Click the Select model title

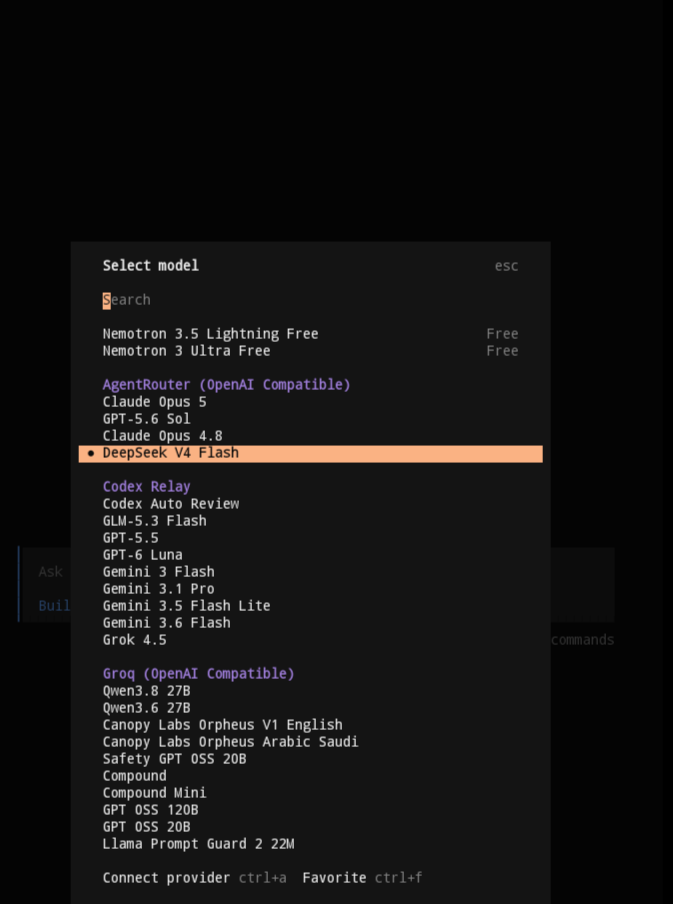point(151,266)
